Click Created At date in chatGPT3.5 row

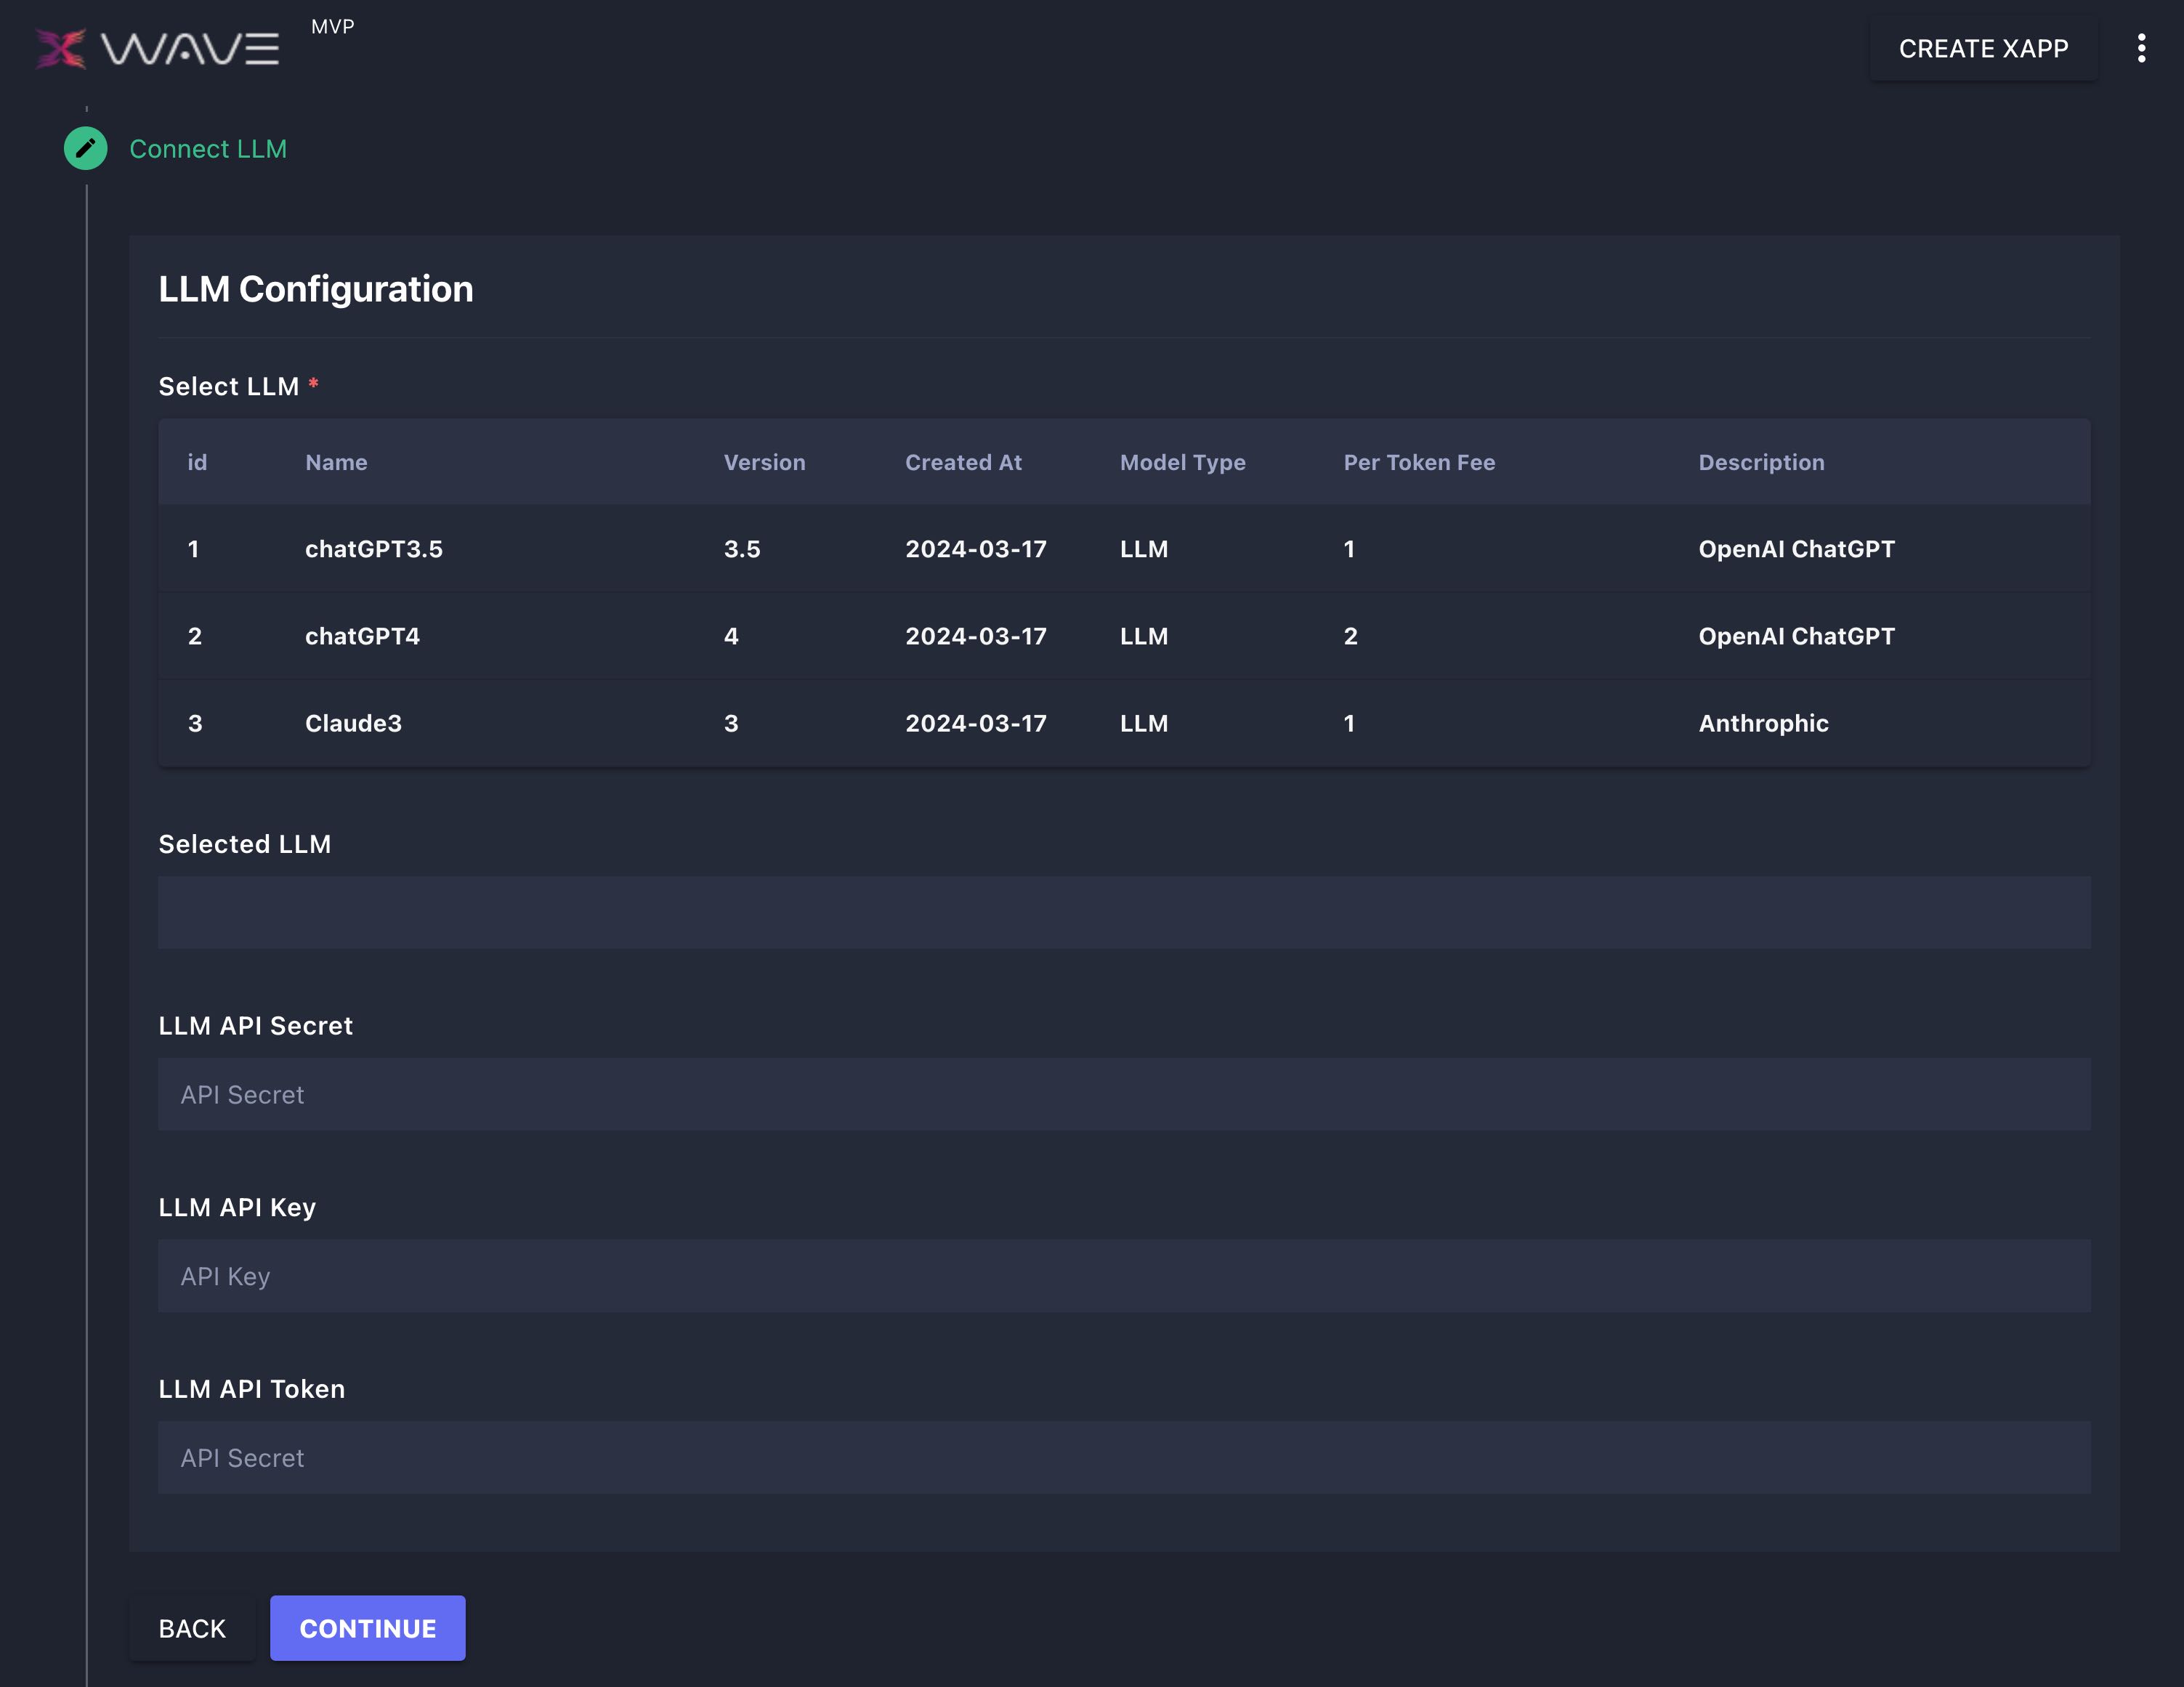pyautogui.click(x=975, y=549)
